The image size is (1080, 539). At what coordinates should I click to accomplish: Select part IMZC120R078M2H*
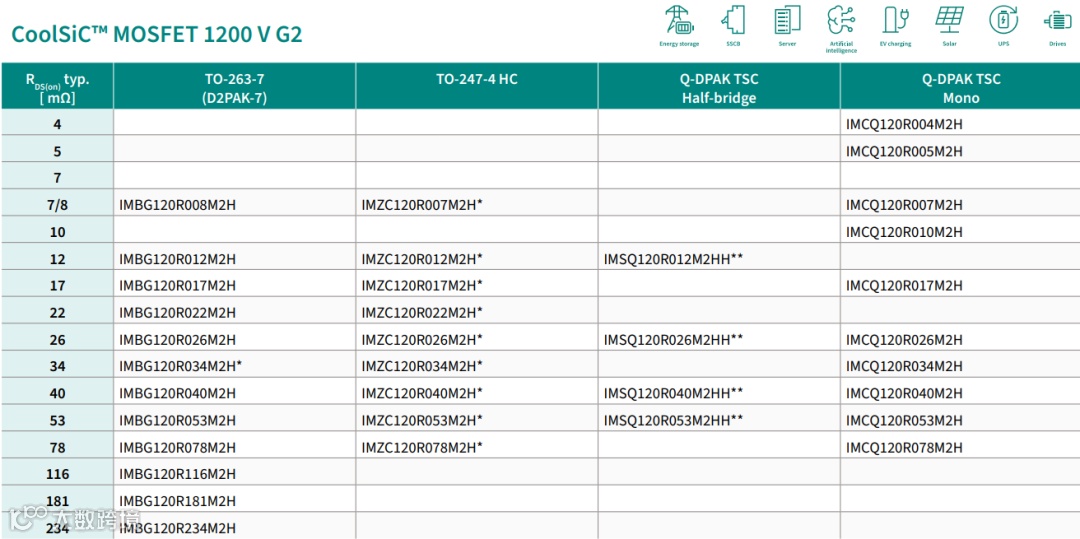(422, 447)
